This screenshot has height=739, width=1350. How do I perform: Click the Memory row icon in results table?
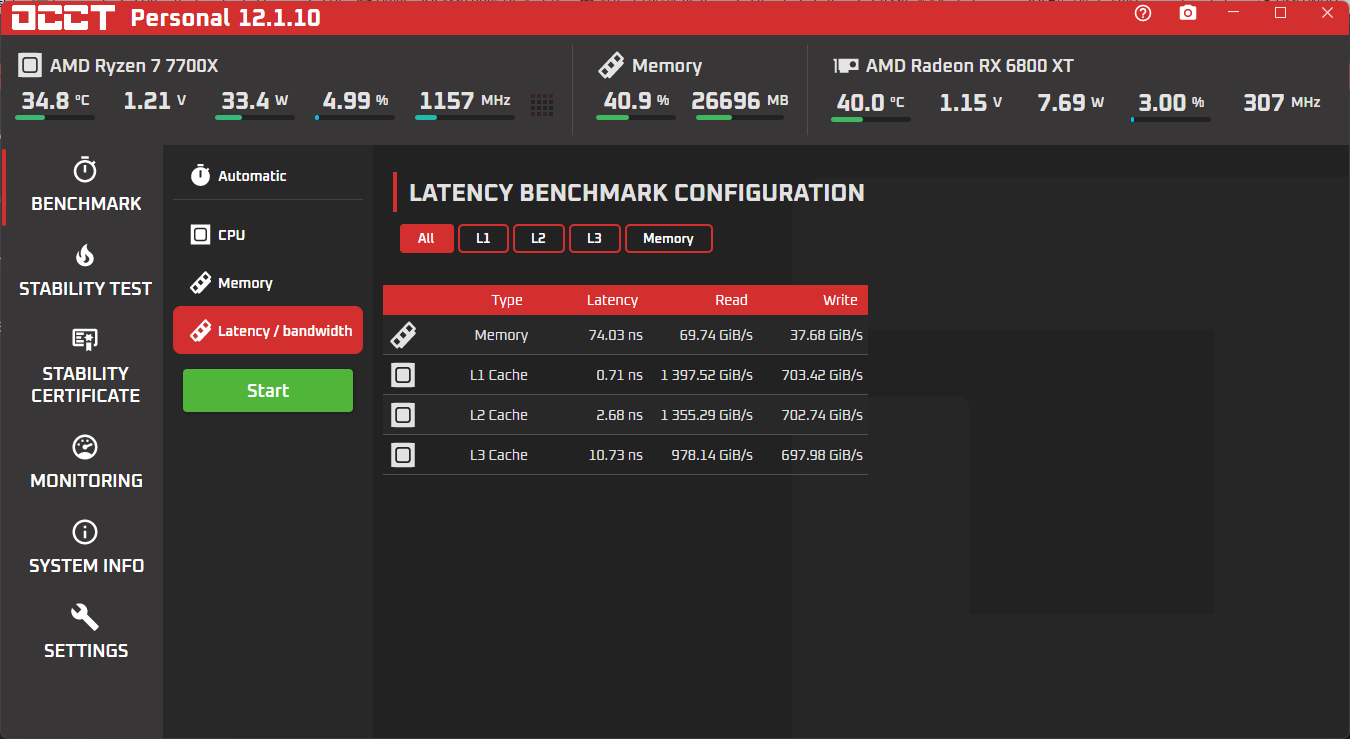[403, 335]
